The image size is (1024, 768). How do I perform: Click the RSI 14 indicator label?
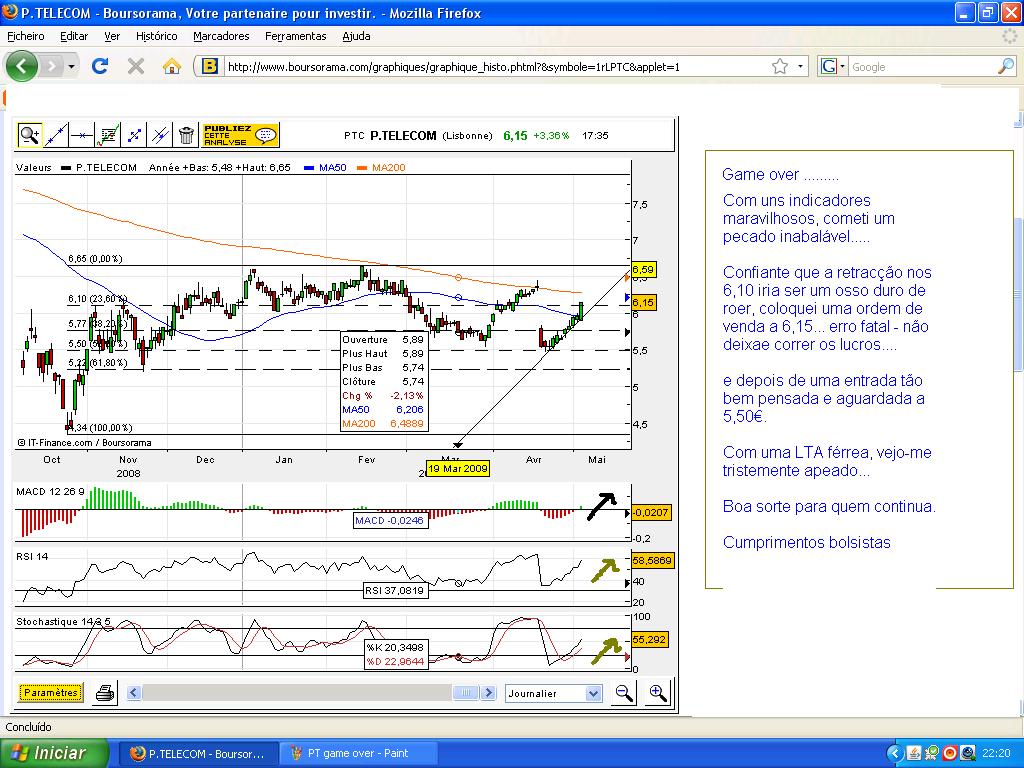point(32,556)
